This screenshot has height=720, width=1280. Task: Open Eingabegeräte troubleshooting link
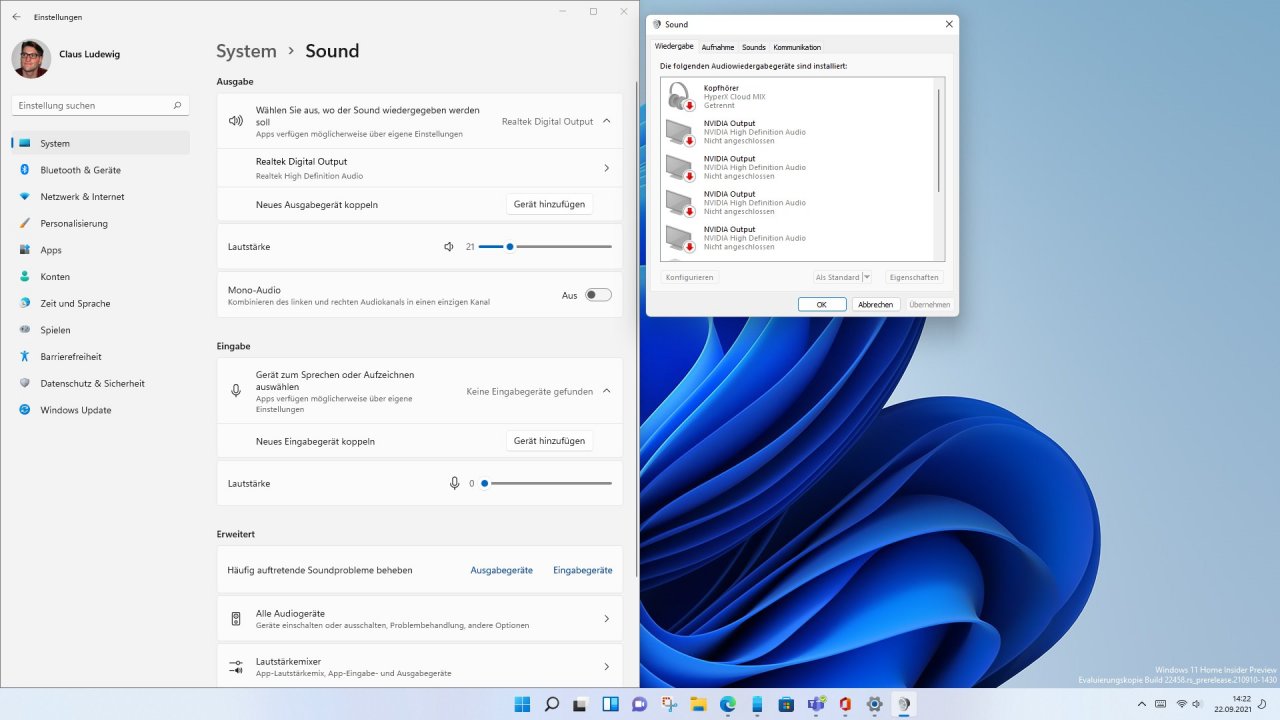click(583, 570)
